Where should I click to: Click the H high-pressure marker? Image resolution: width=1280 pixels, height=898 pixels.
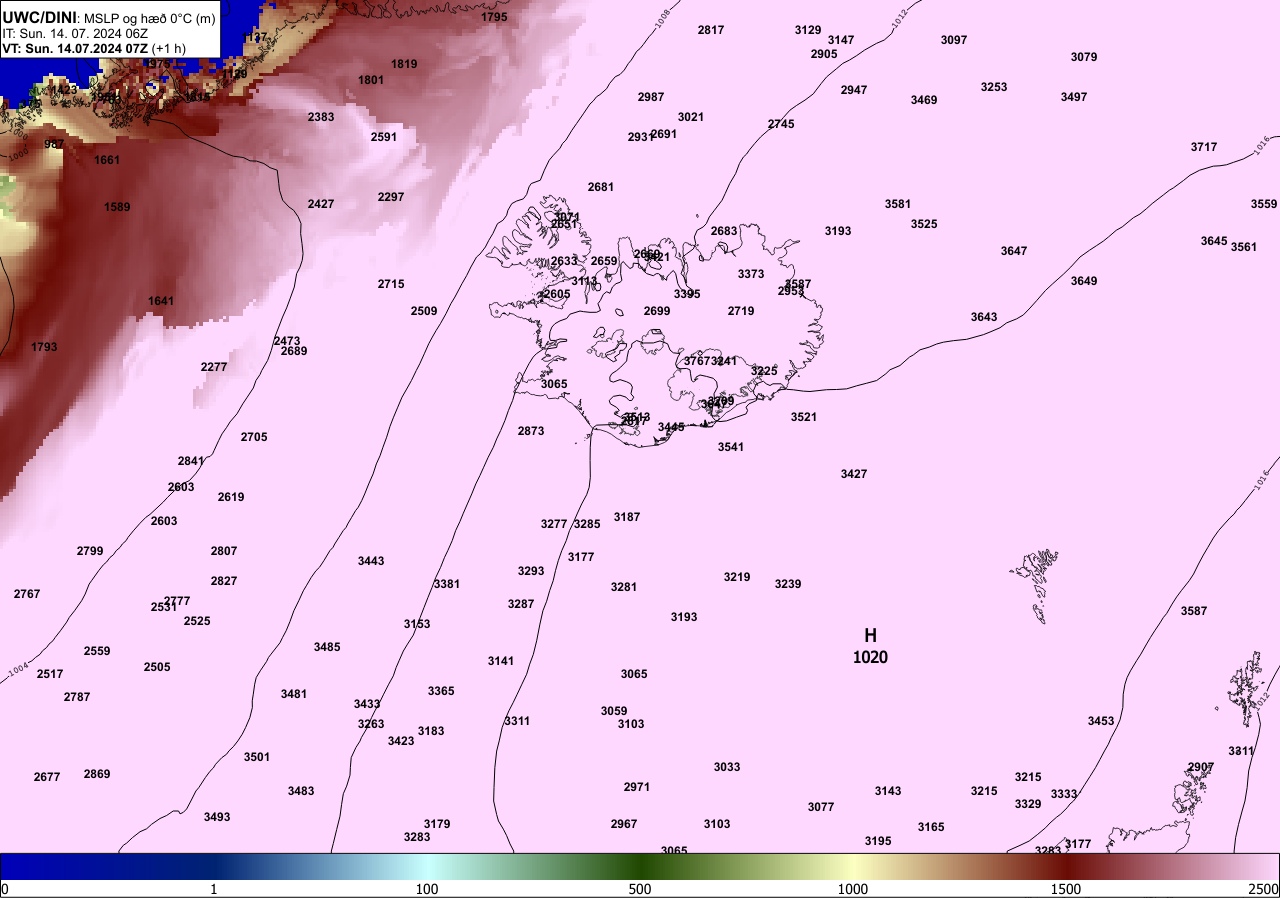(870, 635)
